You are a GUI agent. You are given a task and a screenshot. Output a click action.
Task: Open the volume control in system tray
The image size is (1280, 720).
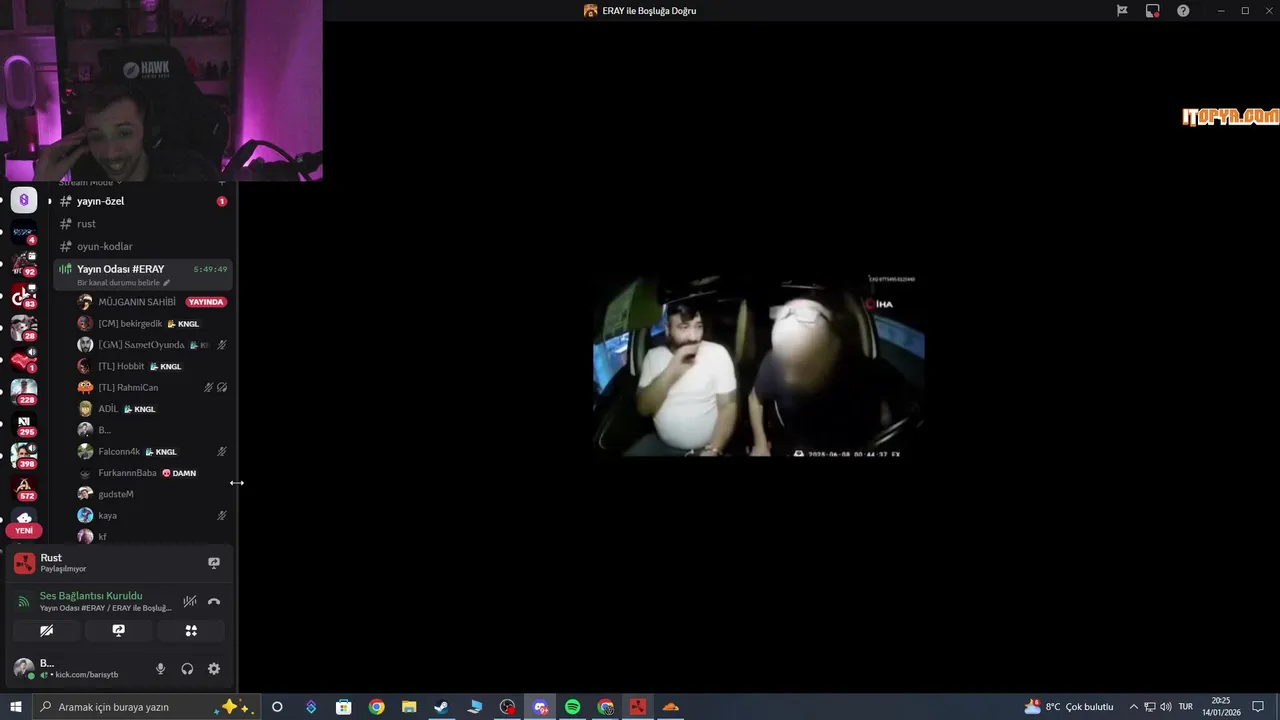1166,707
